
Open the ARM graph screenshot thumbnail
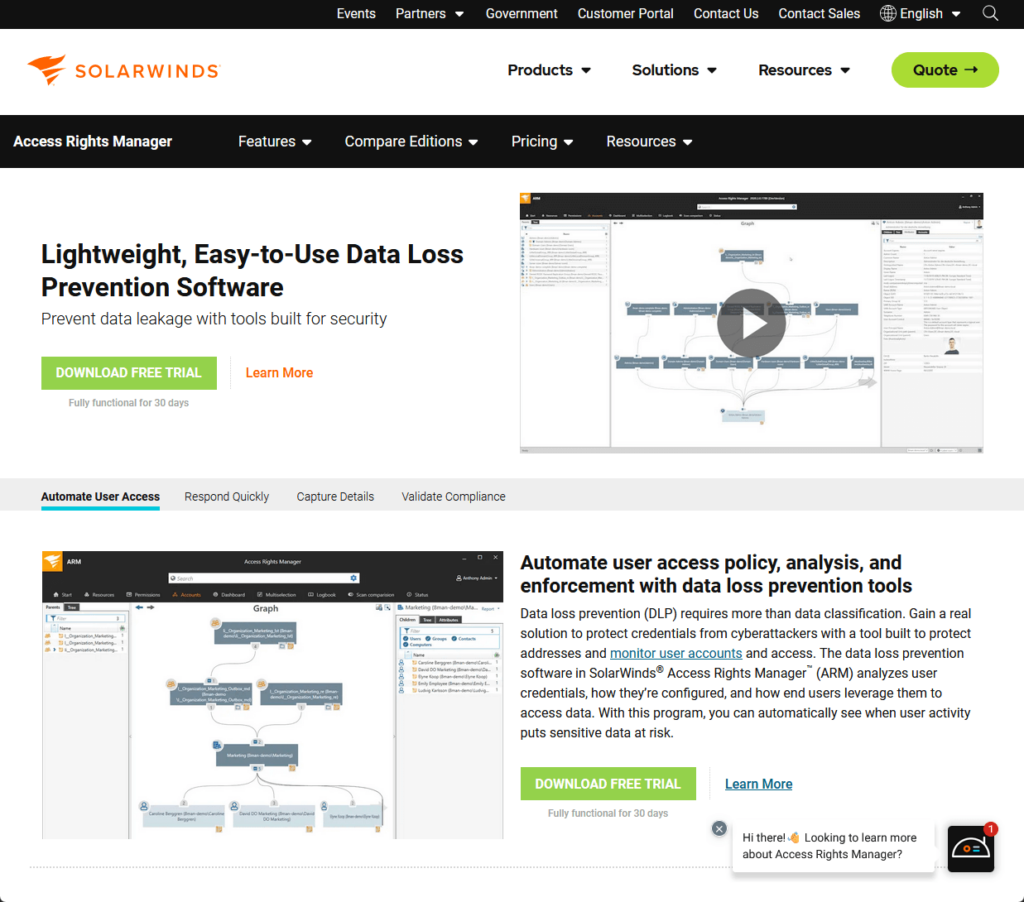click(272, 695)
